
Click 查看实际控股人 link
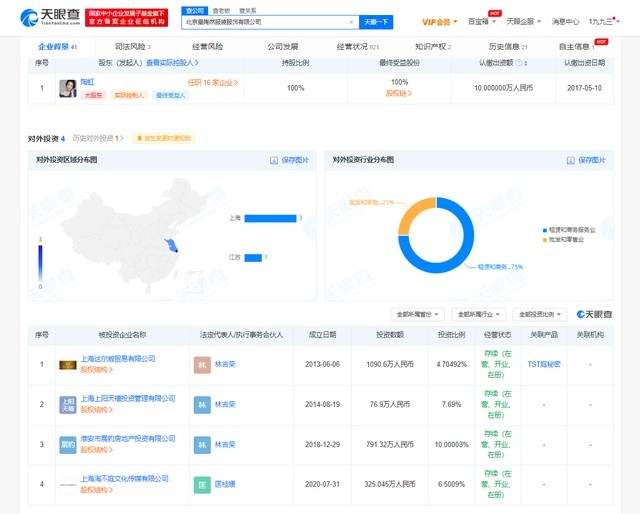tap(172, 63)
